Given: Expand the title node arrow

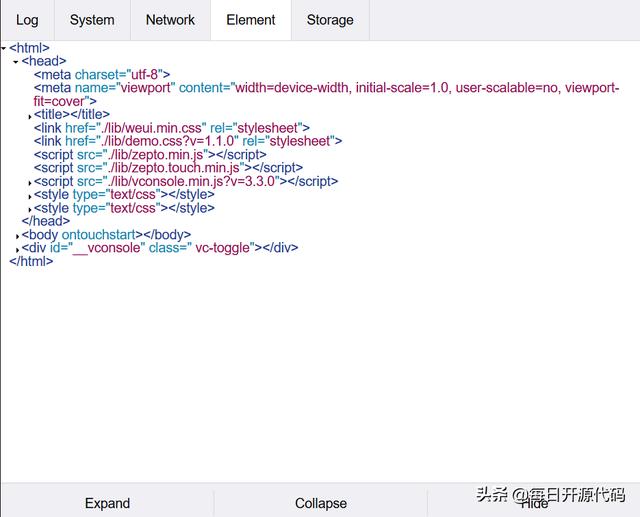Looking at the screenshot, I should (30, 116).
